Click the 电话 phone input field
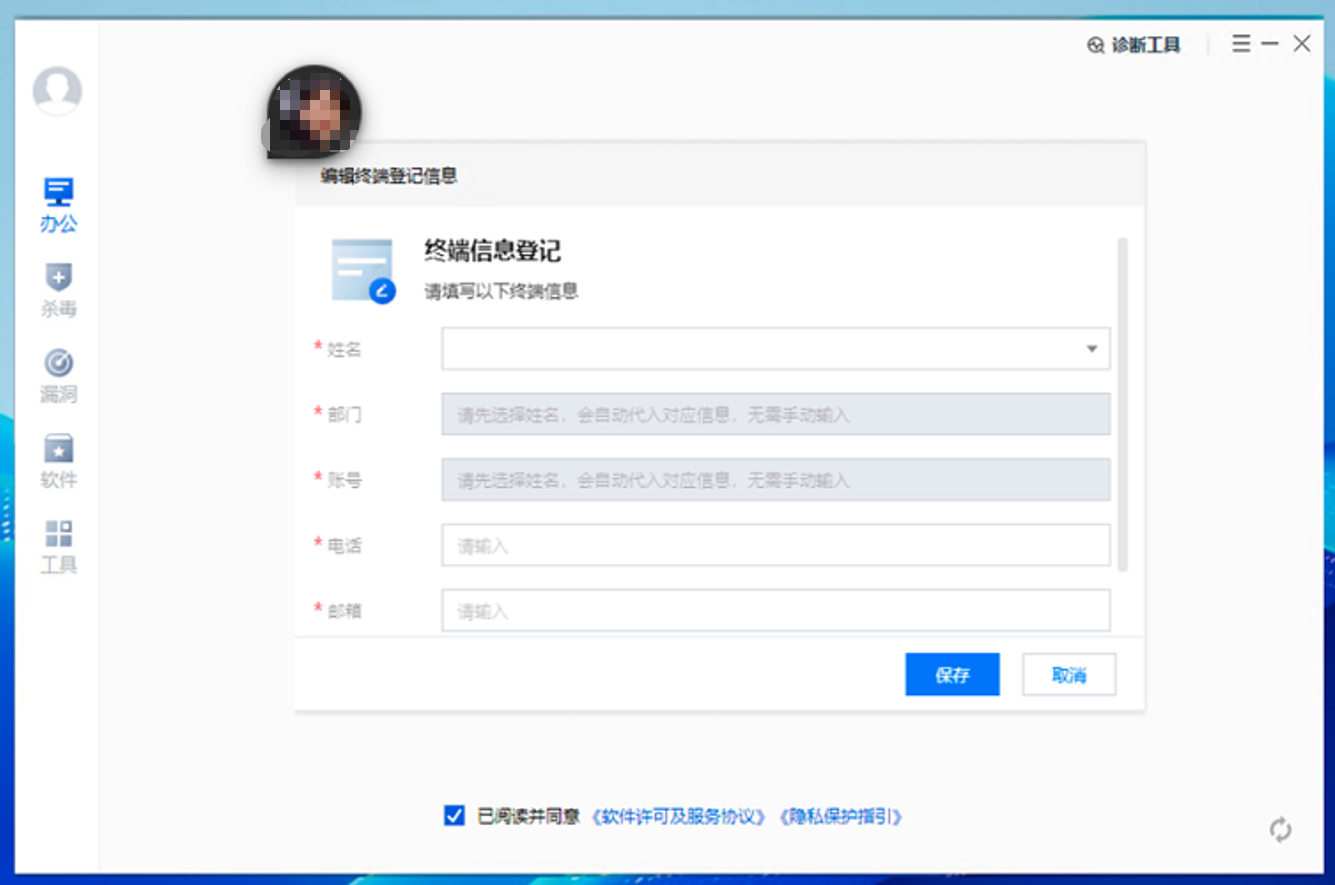 click(775, 546)
